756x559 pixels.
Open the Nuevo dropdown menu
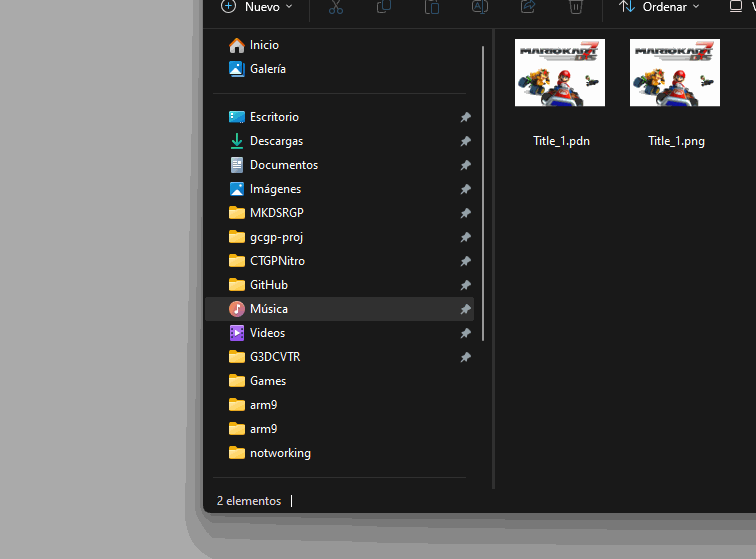coord(256,7)
